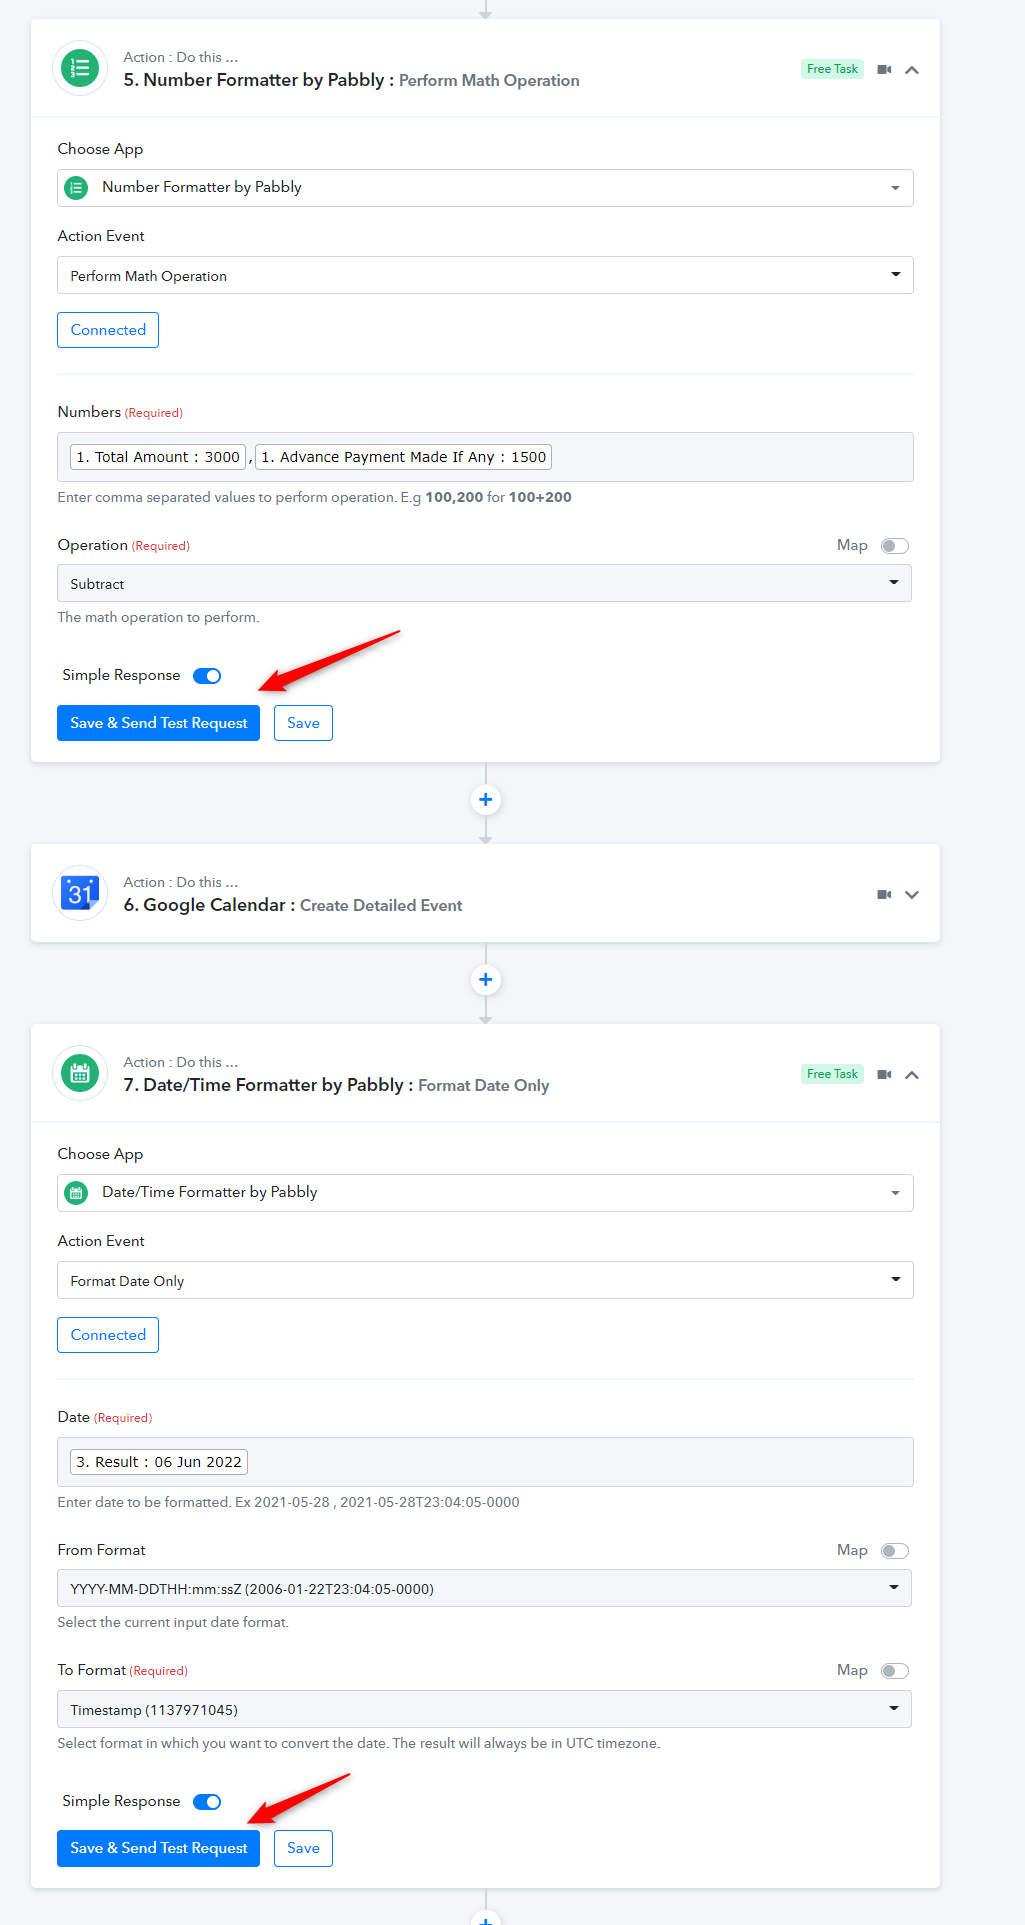Click step 7 Date/Time Formatter by Pabbly title
Image resolution: width=1025 pixels, height=1925 pixels.
click(x=336, y=1085)
